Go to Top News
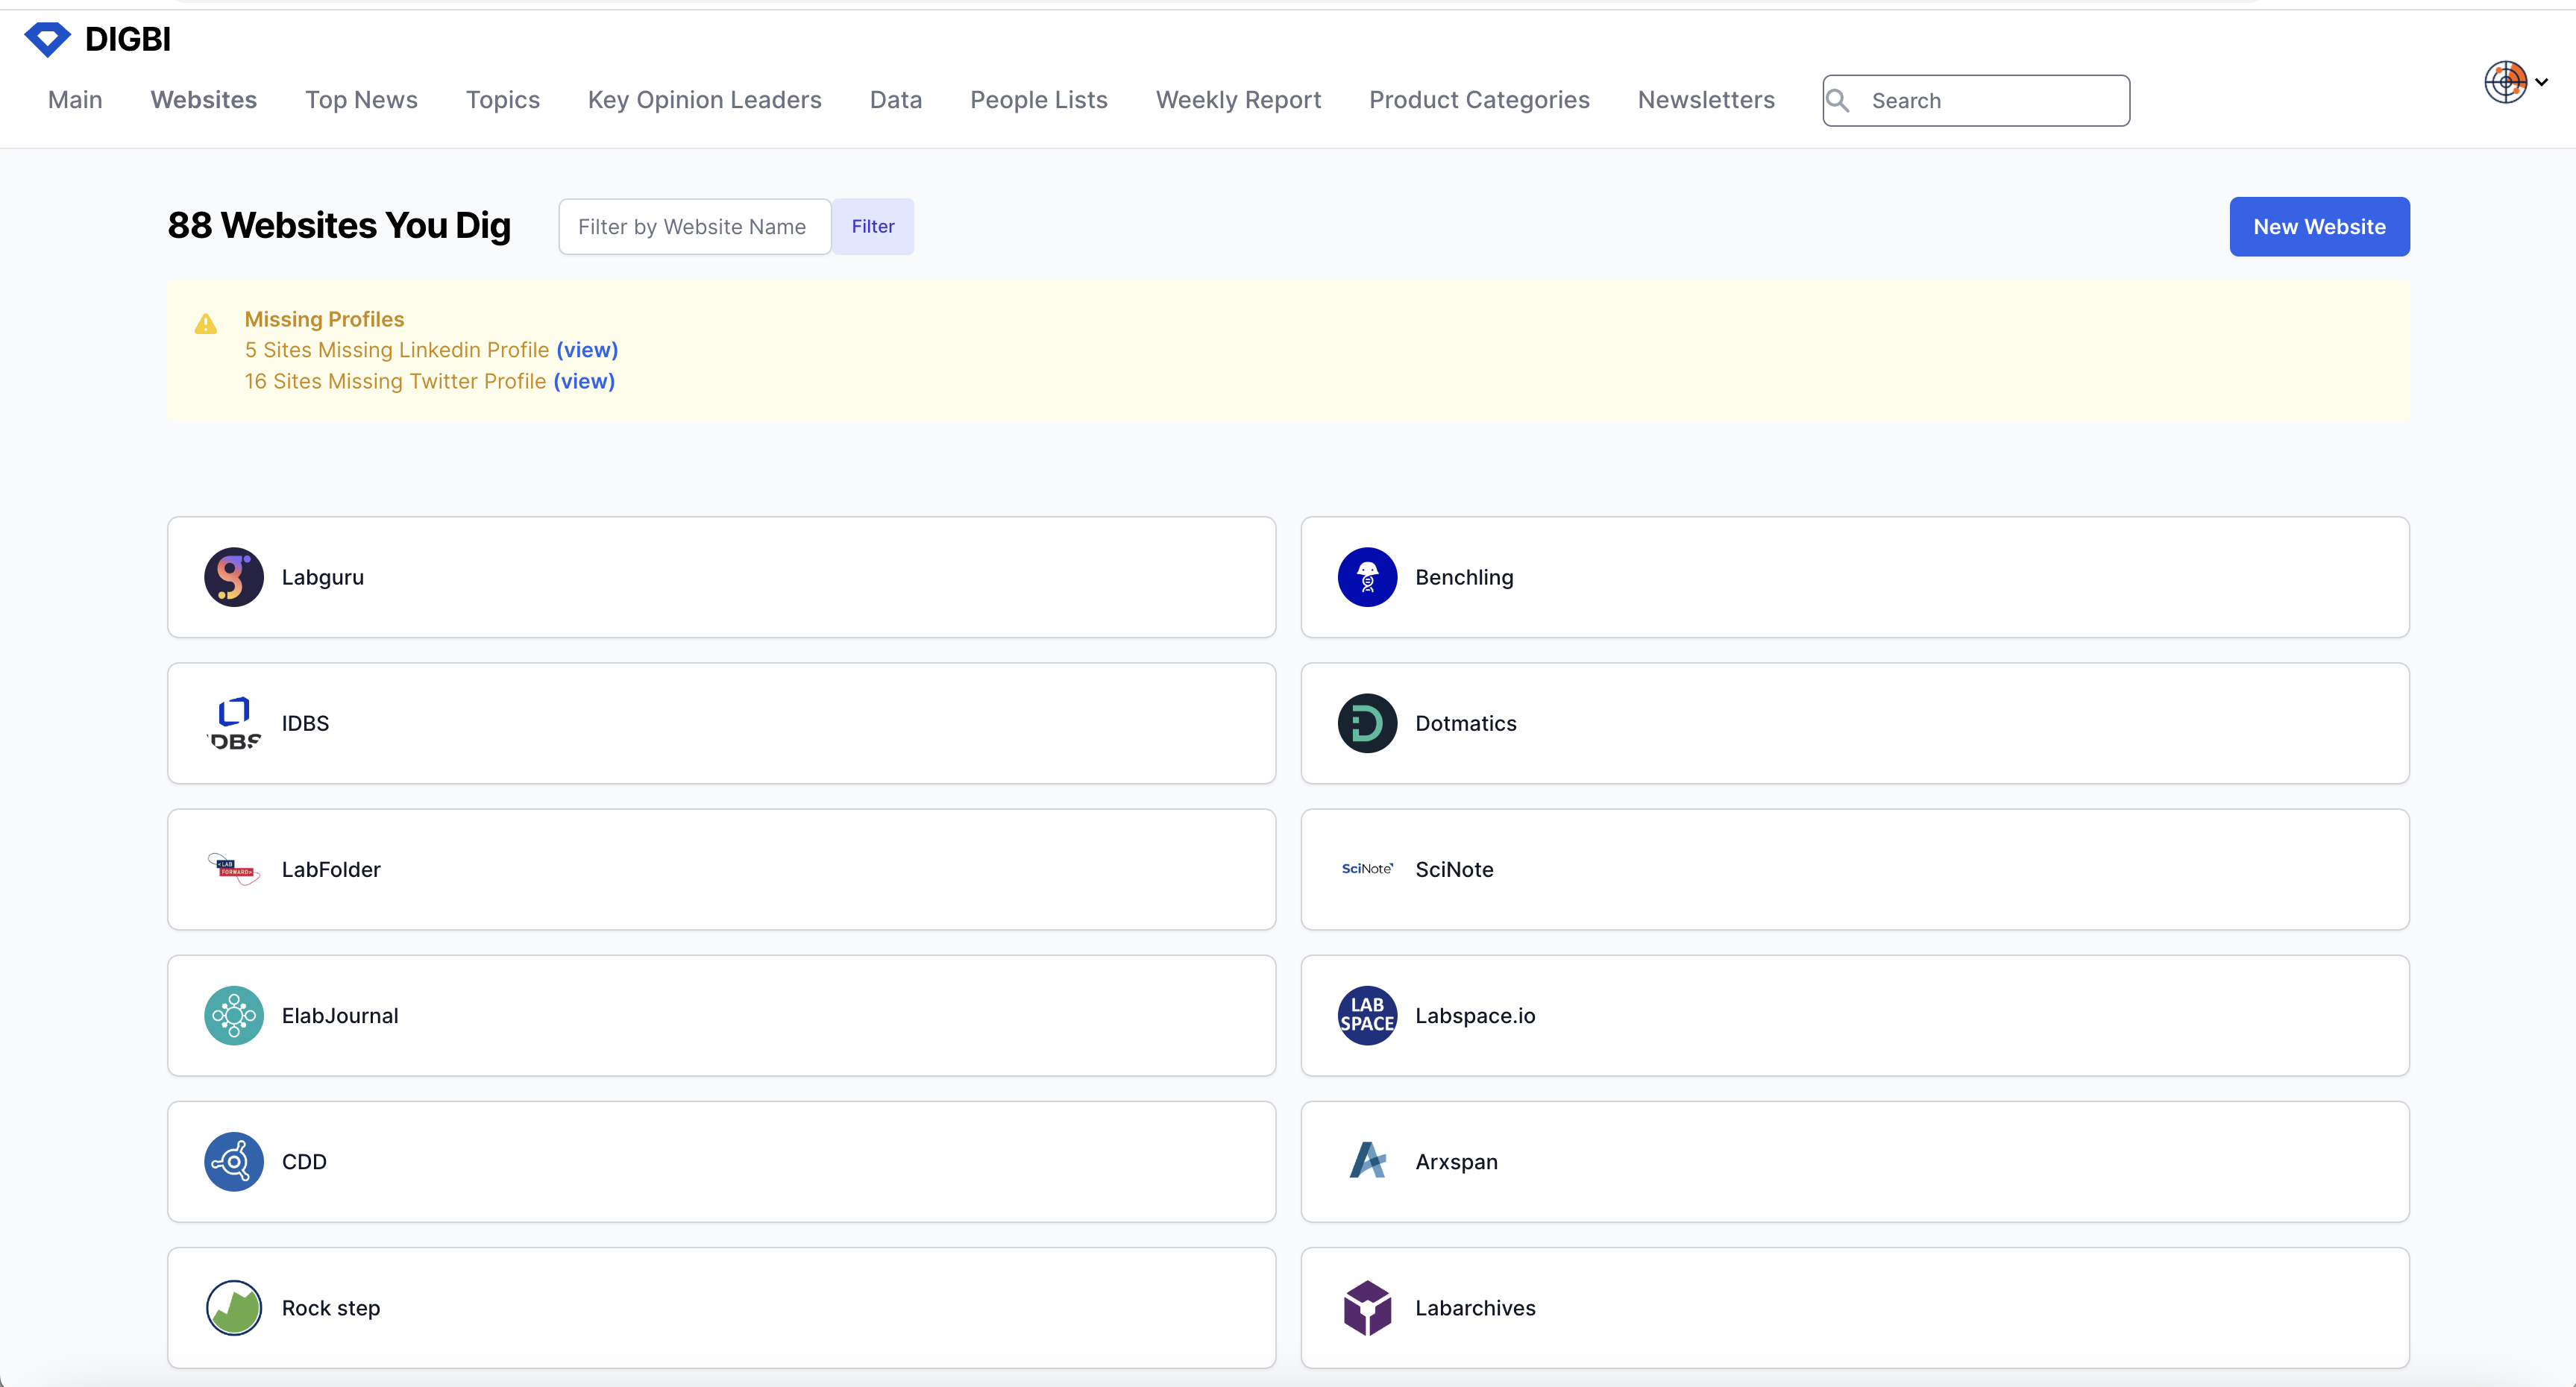Viewport: 2576px width, 1387px height. [x=361, y=100]
